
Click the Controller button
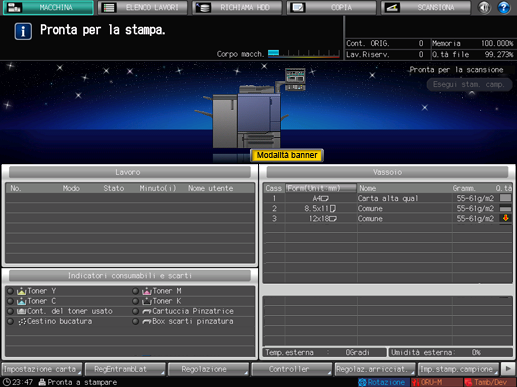coord(292,369)
